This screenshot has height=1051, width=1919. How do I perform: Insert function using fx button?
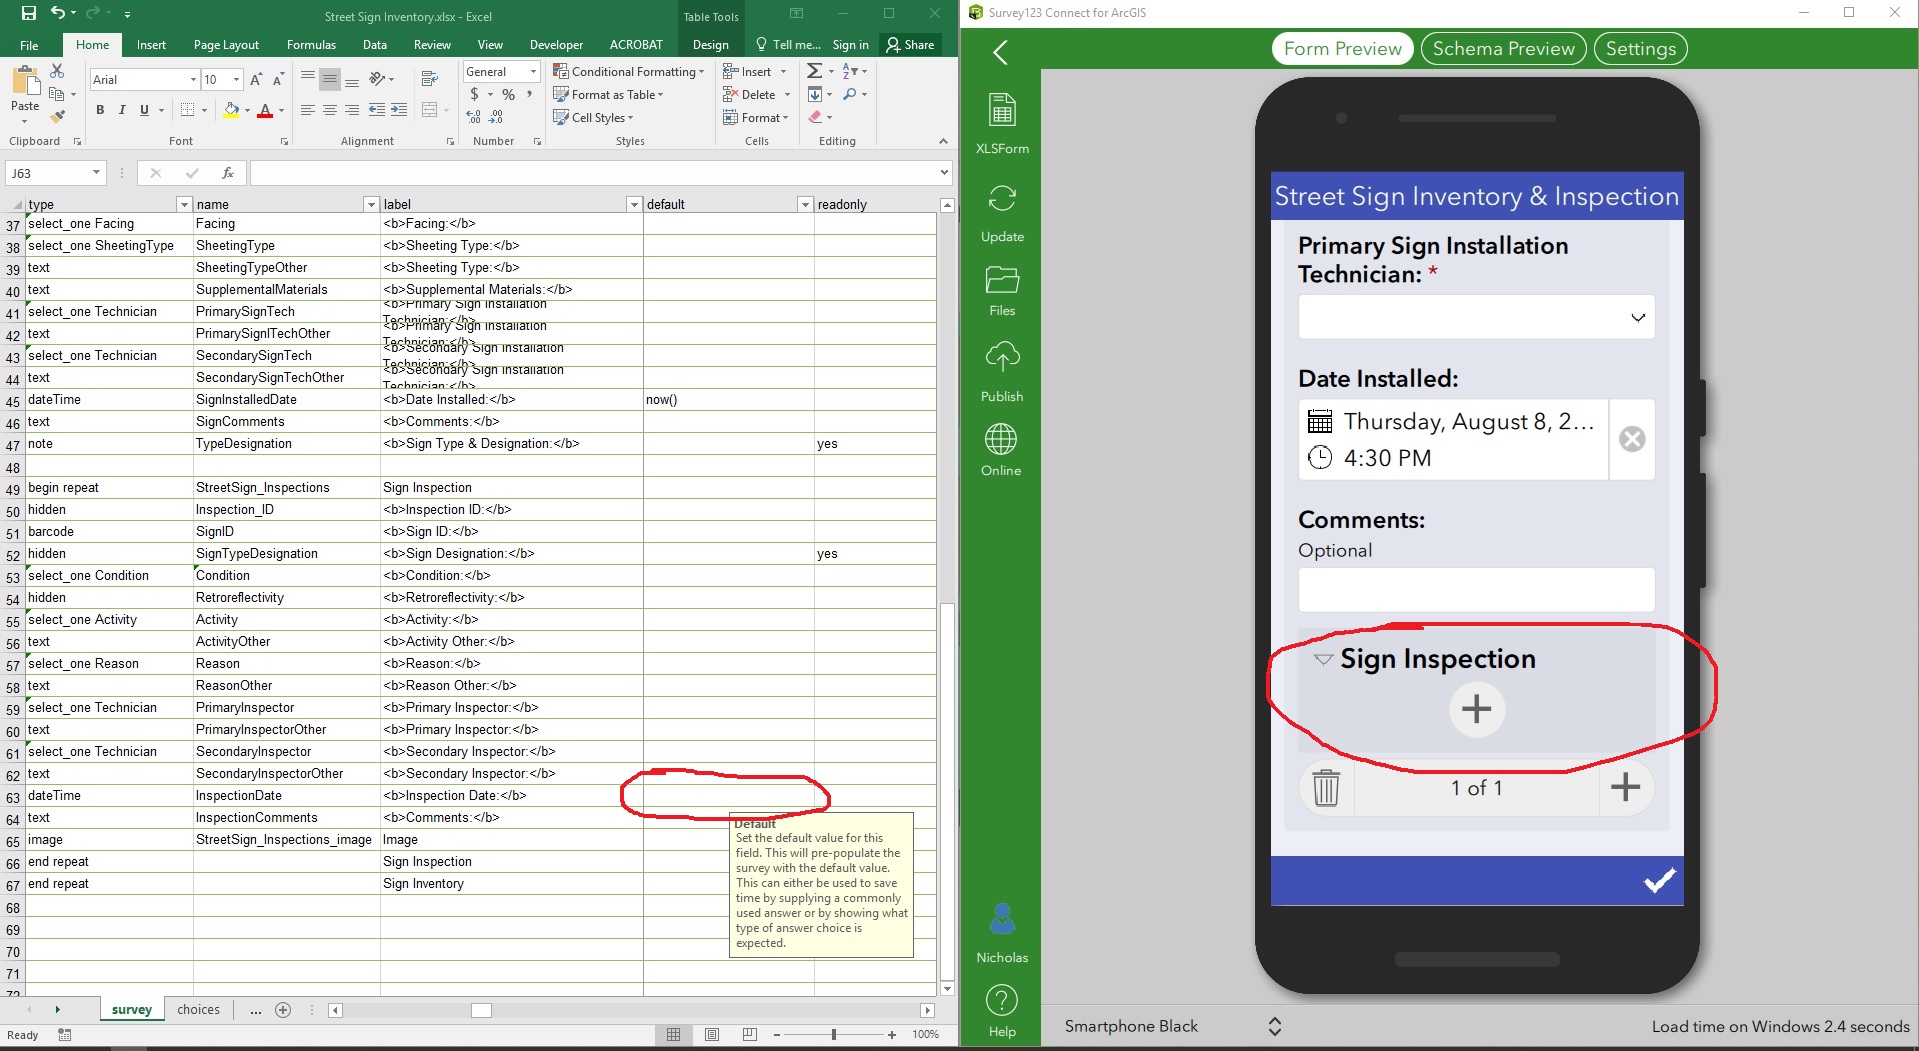click(x=228, y=173)
